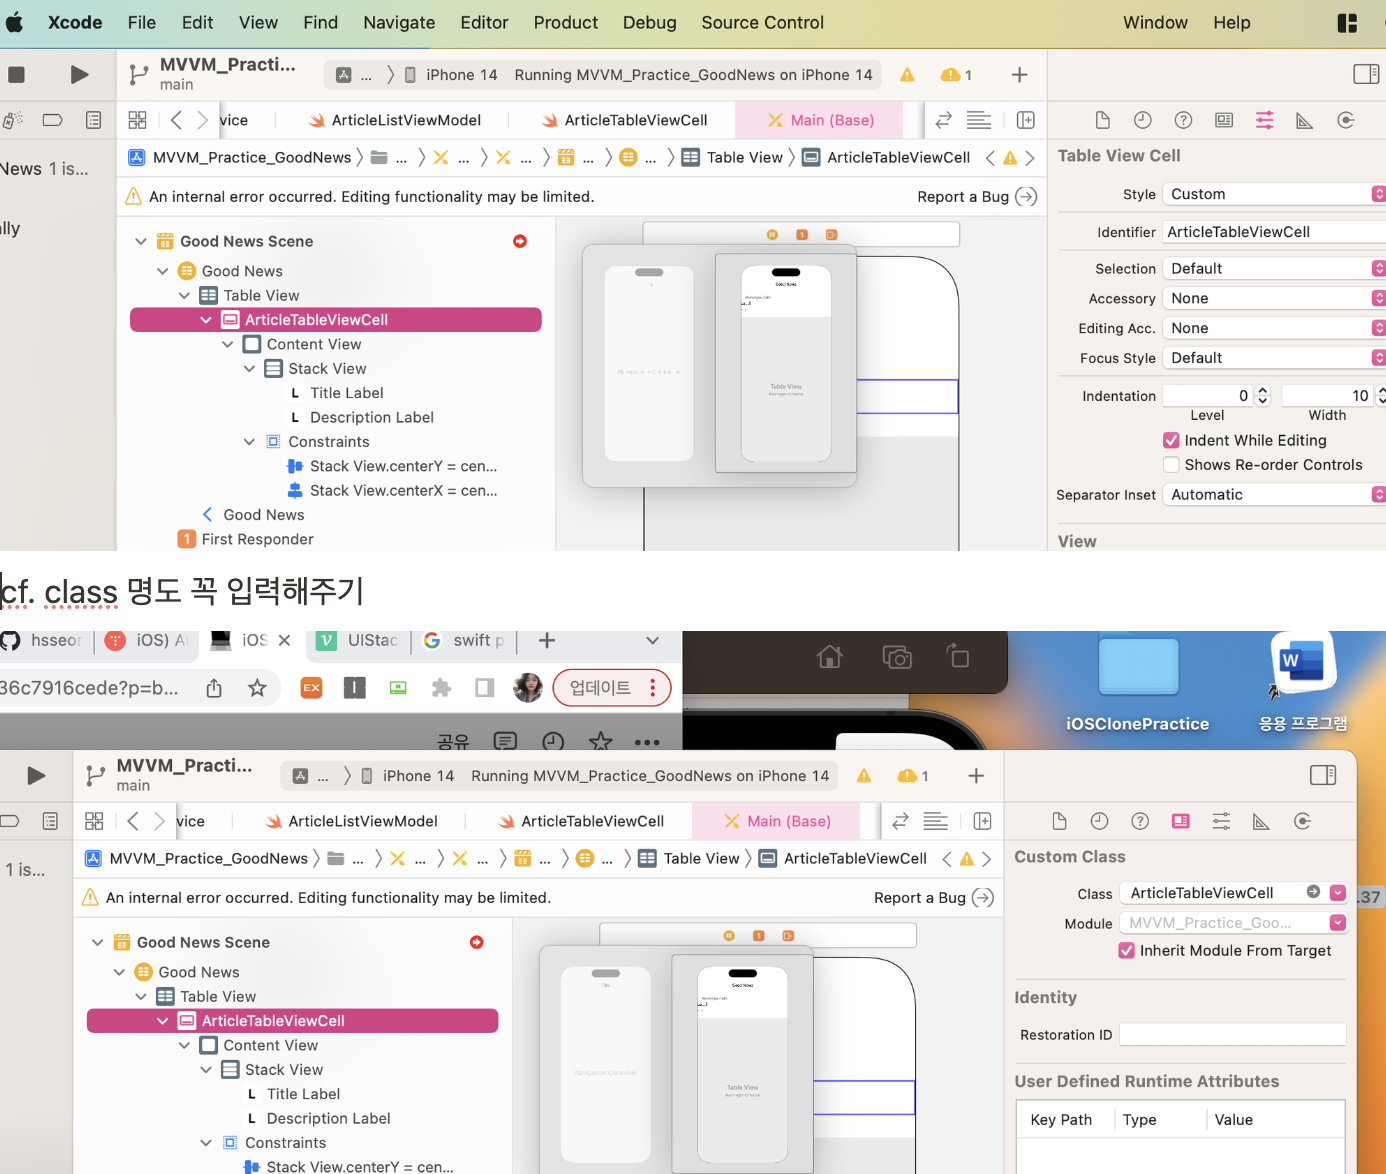
Task: Click inside the Restoration ID field
Action: pyautogui.click(x=1233, y=1034)
